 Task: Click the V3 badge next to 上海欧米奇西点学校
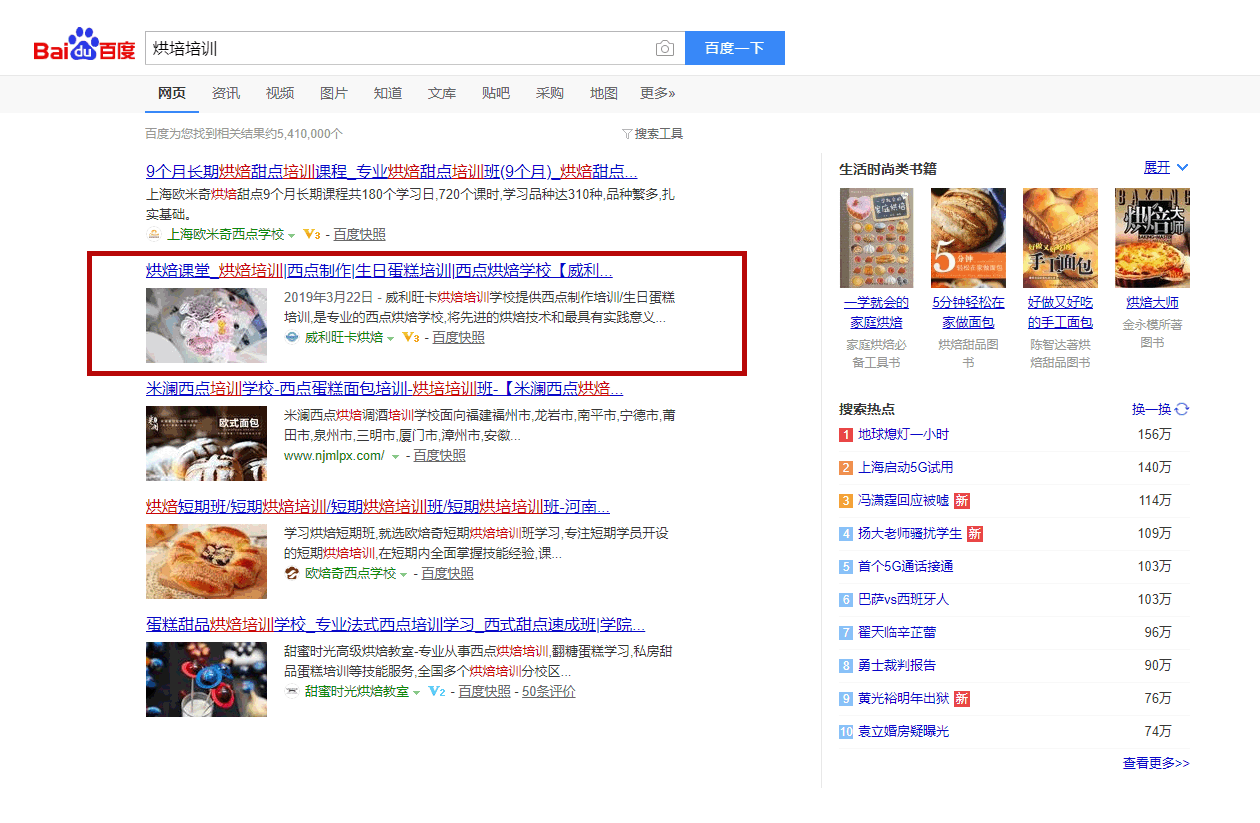click(x=311, y=234)
